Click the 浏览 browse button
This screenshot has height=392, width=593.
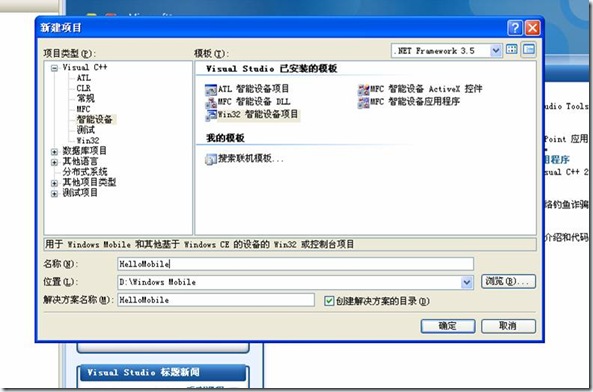[508, 282]
